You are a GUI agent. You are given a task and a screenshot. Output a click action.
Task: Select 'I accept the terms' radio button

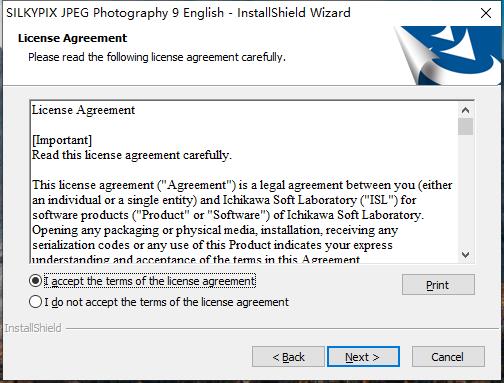click(x=35, y=281)
